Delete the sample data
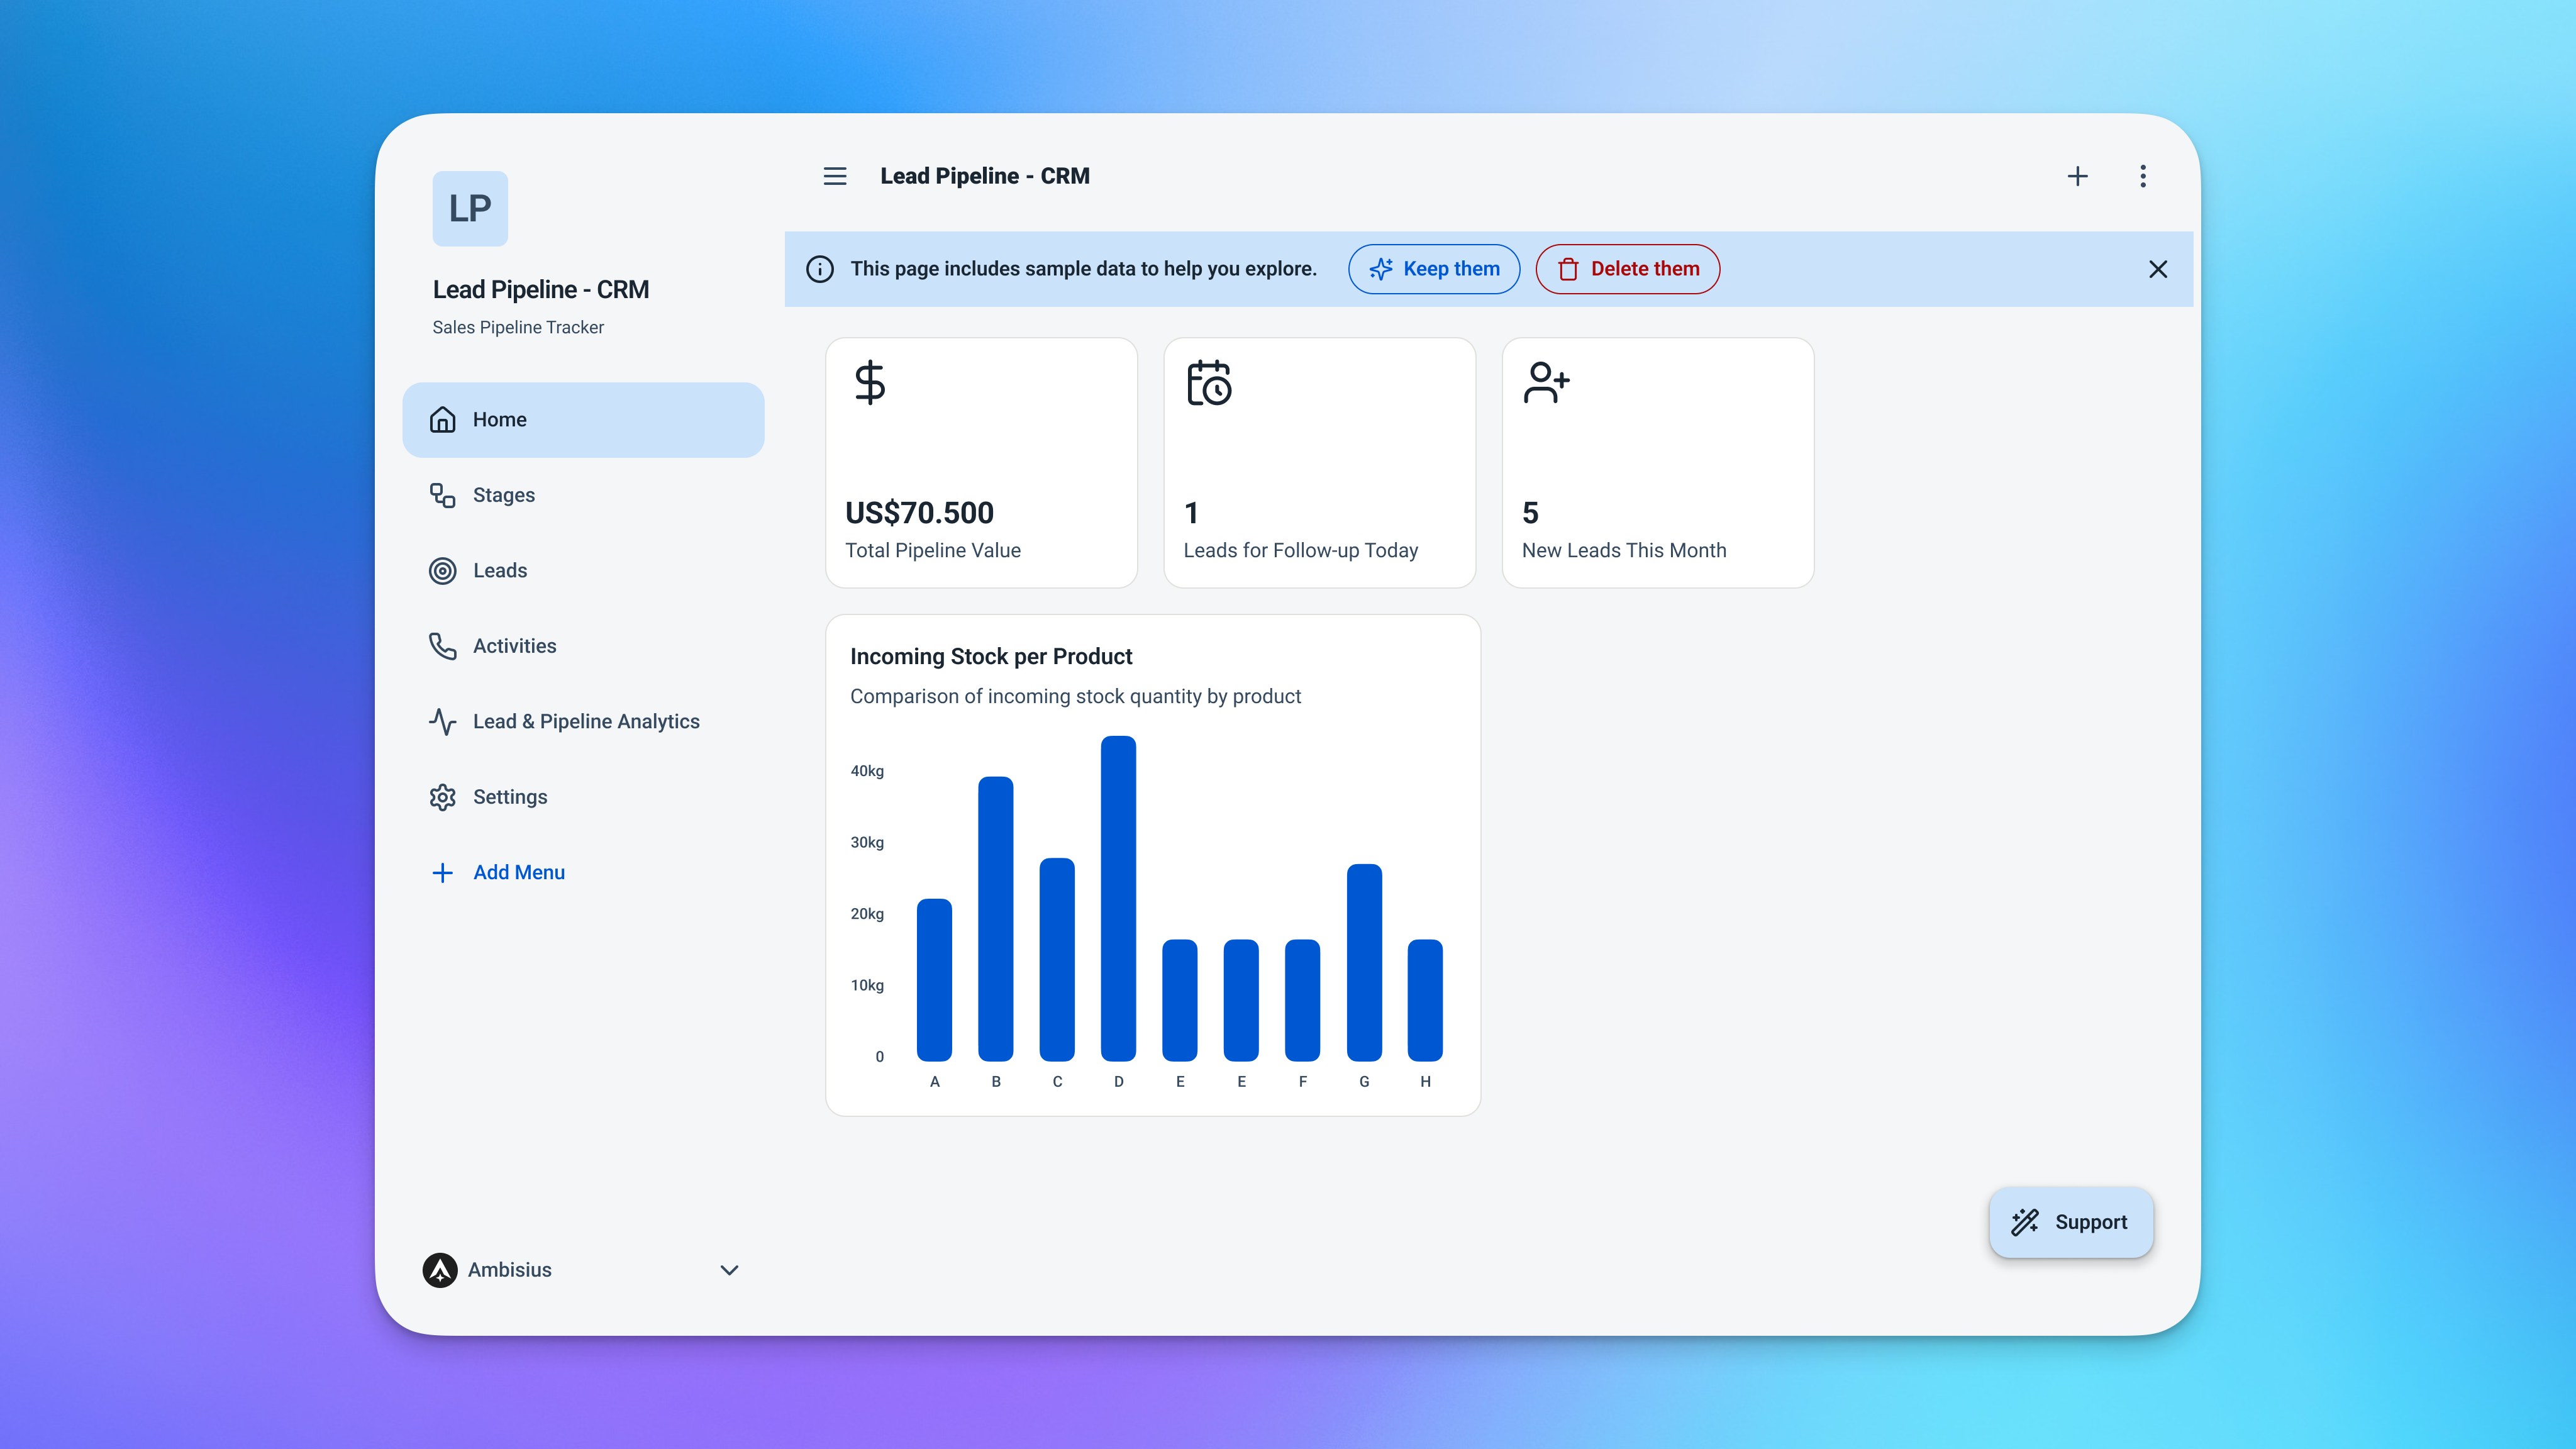The height and width of the screenshot is (1449, 2576). click(1627, 269)
